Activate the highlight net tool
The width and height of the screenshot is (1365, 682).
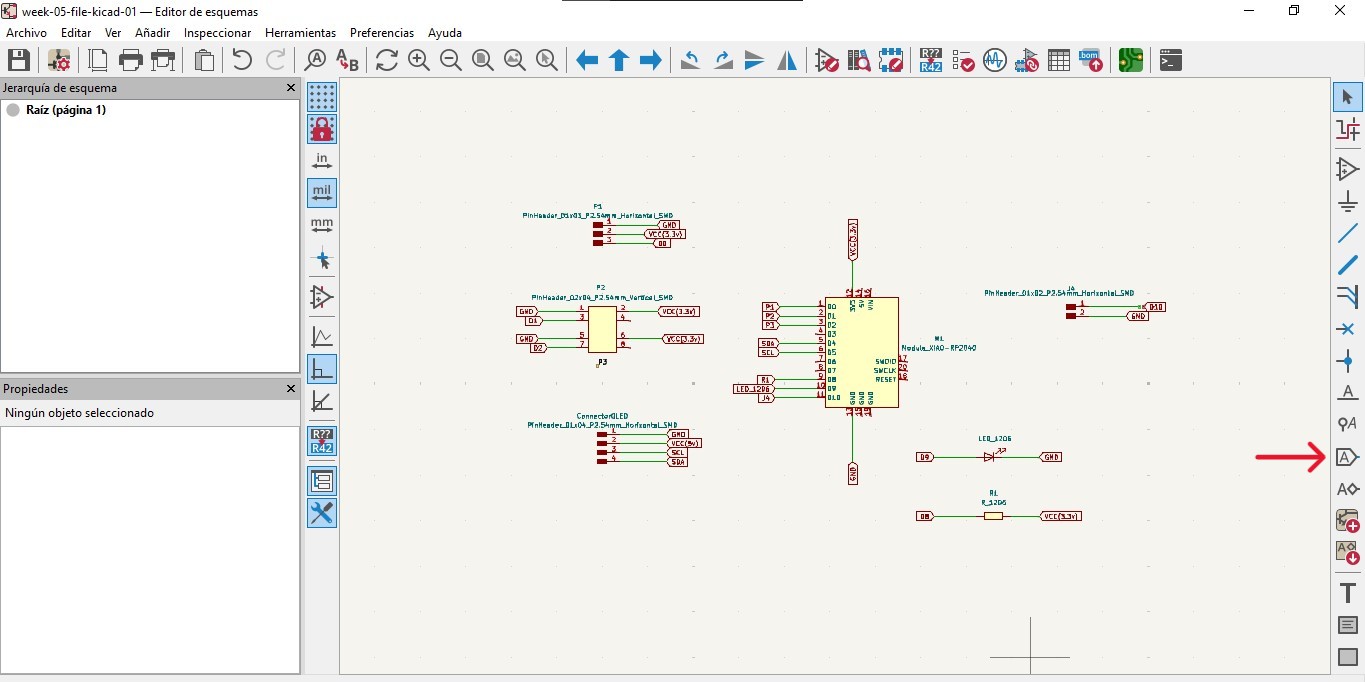point(1347,129)
